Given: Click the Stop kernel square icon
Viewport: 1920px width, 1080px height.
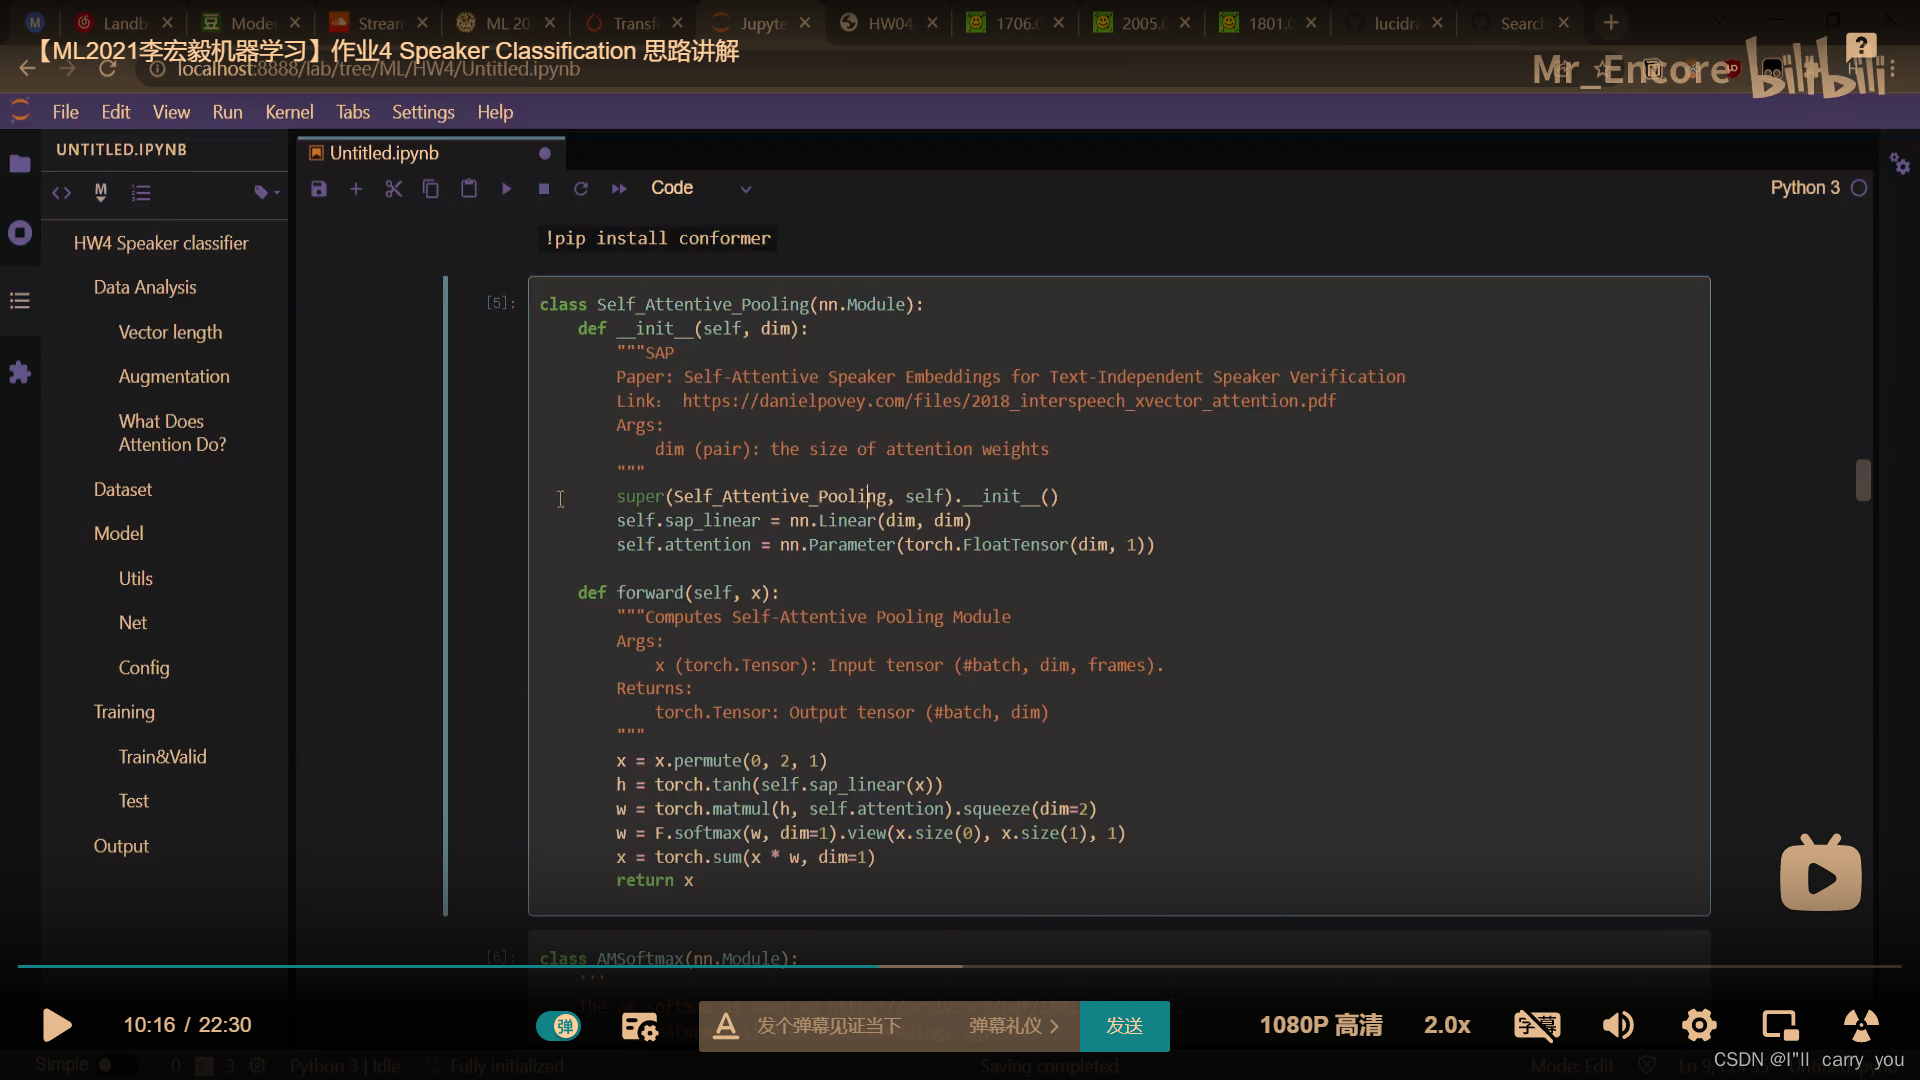Looking at the screenshot, I should point(545,187).
